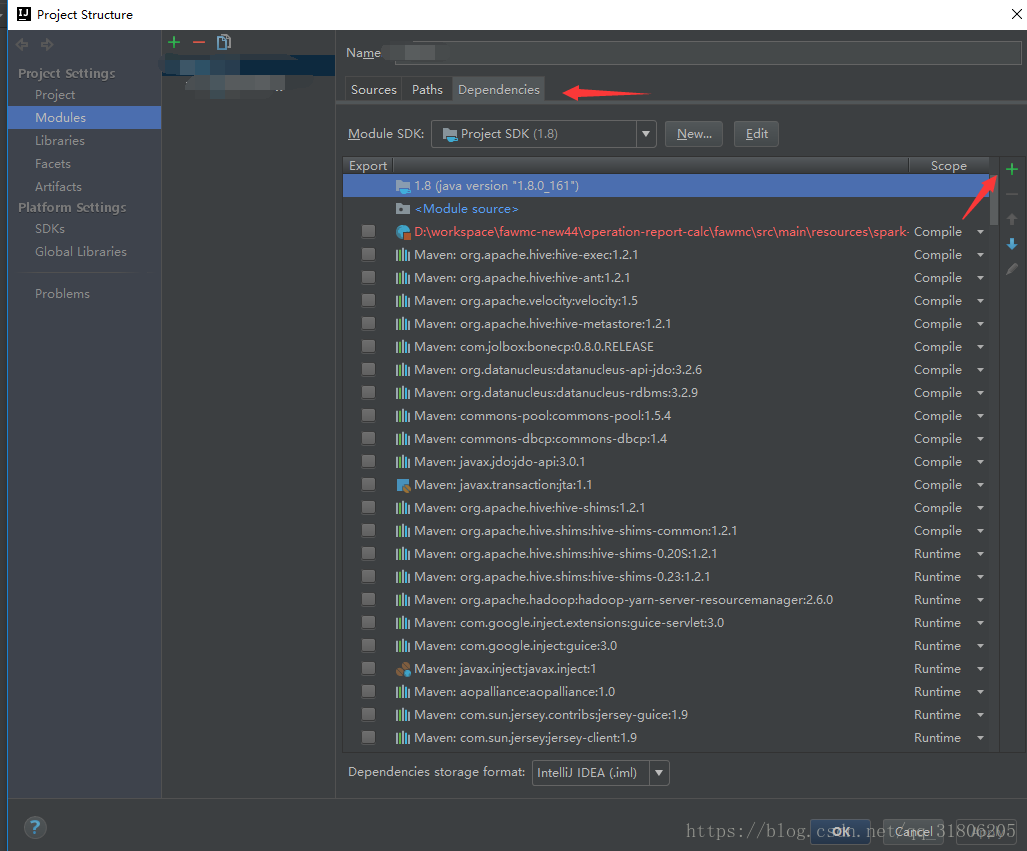Select Facets in the sidebar
Screen dimensions: 1027x851
pyautogui.click(x=52, y=164)
